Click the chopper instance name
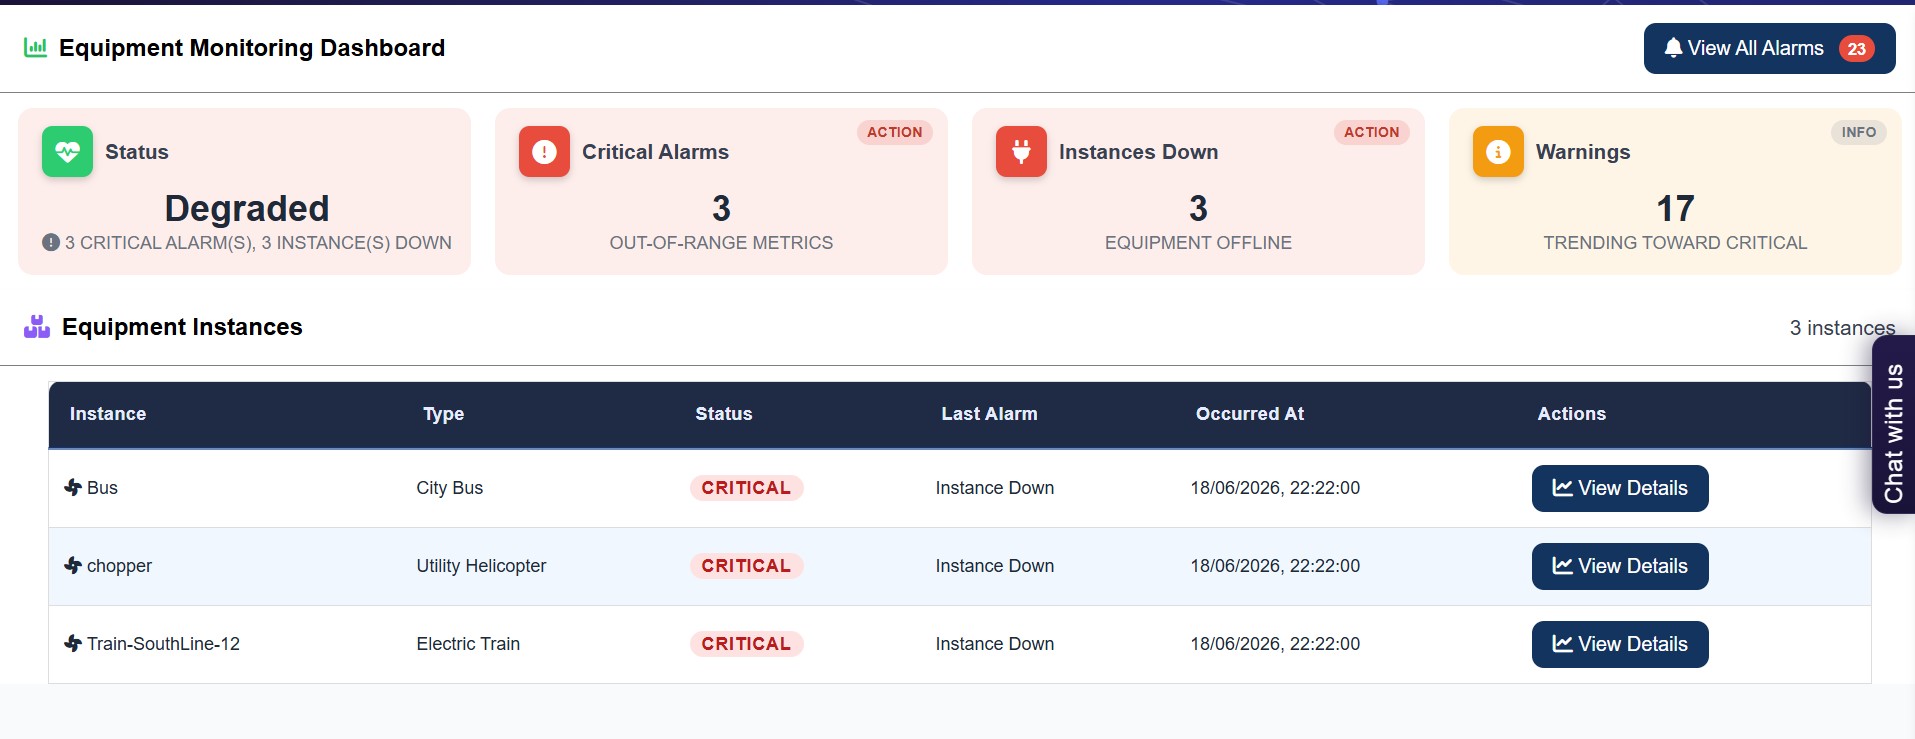1915x739 pixels. 119,566
